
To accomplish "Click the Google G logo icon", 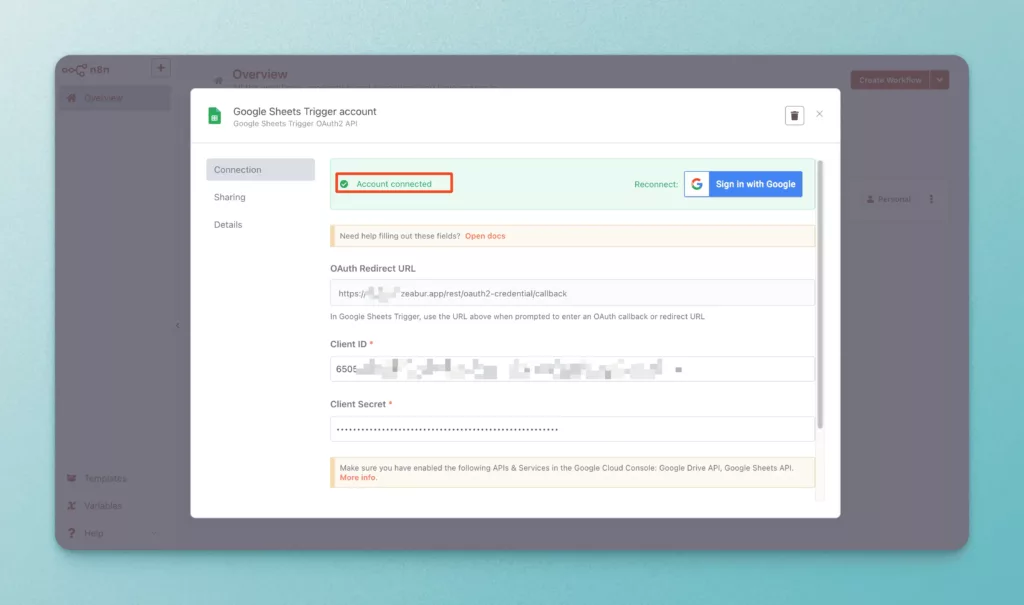I will (696, 184).
